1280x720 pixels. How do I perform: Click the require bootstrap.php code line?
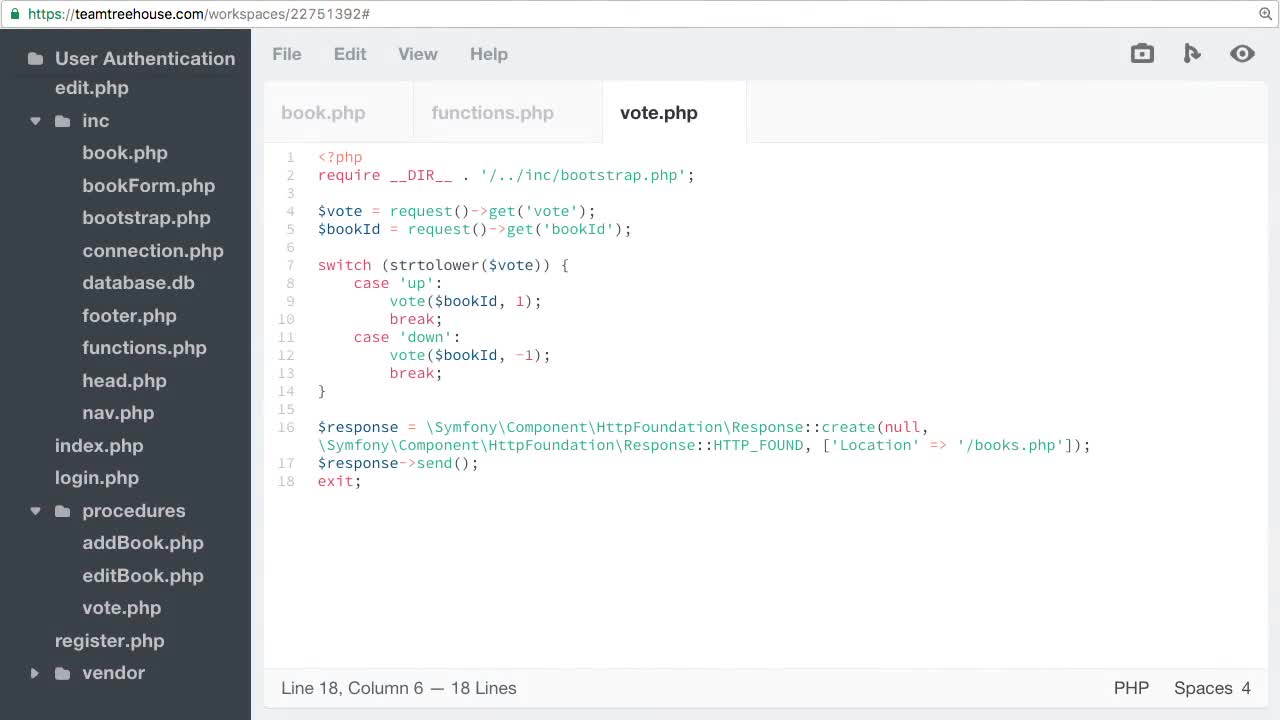(506, 175)
